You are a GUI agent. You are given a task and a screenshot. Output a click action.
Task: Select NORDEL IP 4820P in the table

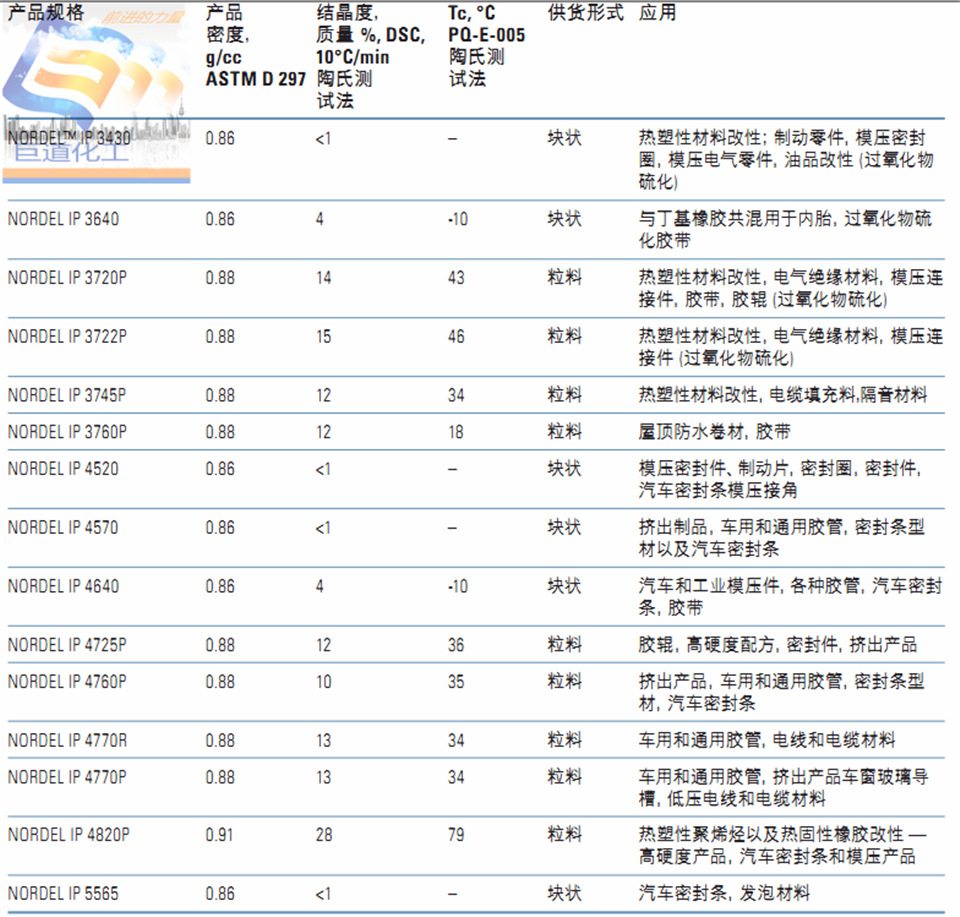[69, 835]
